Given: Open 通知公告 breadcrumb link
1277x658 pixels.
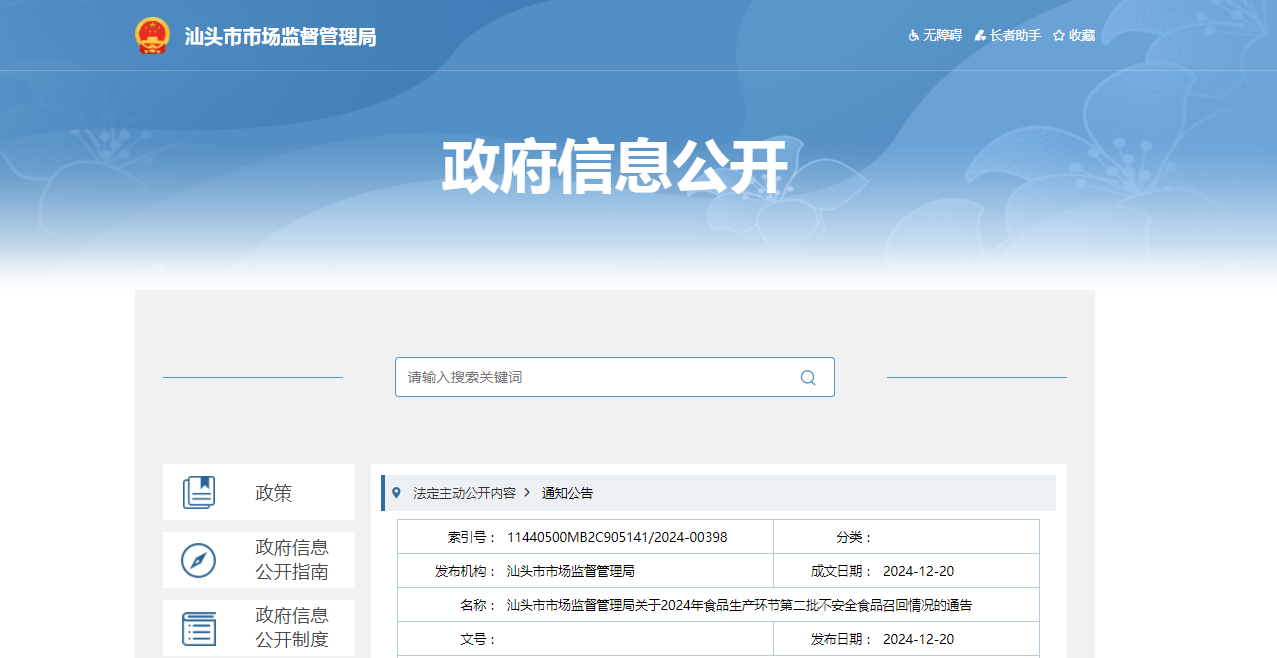Looking at the screenshot, I should tap(567, 493).
